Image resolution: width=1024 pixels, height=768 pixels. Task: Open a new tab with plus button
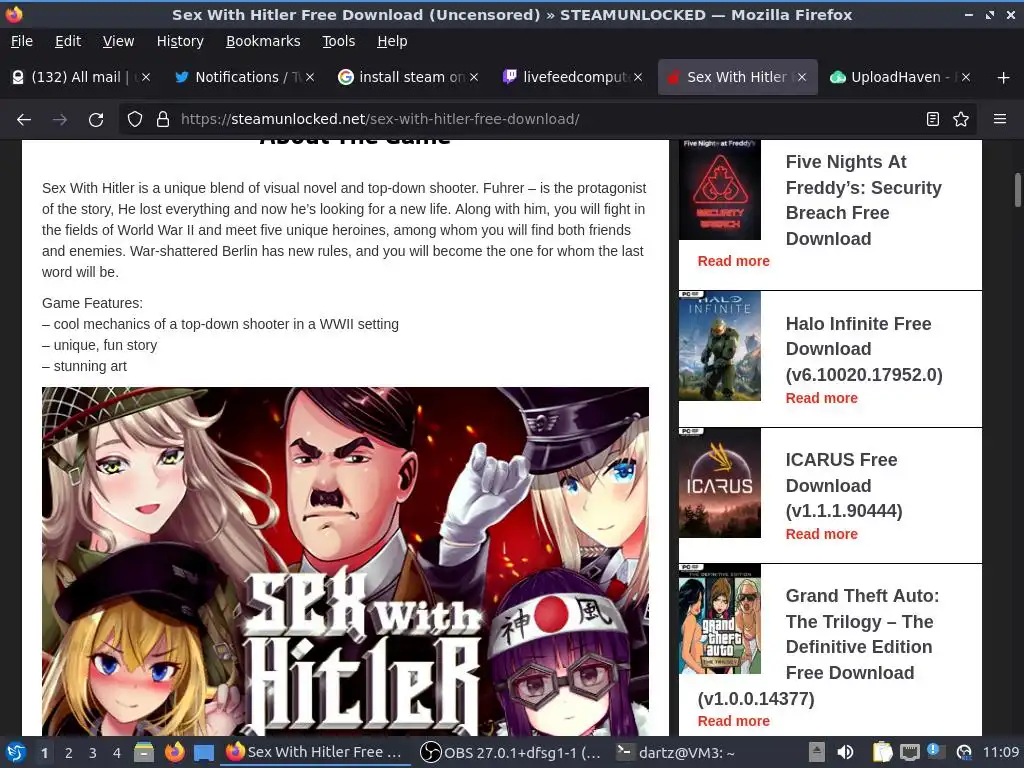pos(1004,78)
